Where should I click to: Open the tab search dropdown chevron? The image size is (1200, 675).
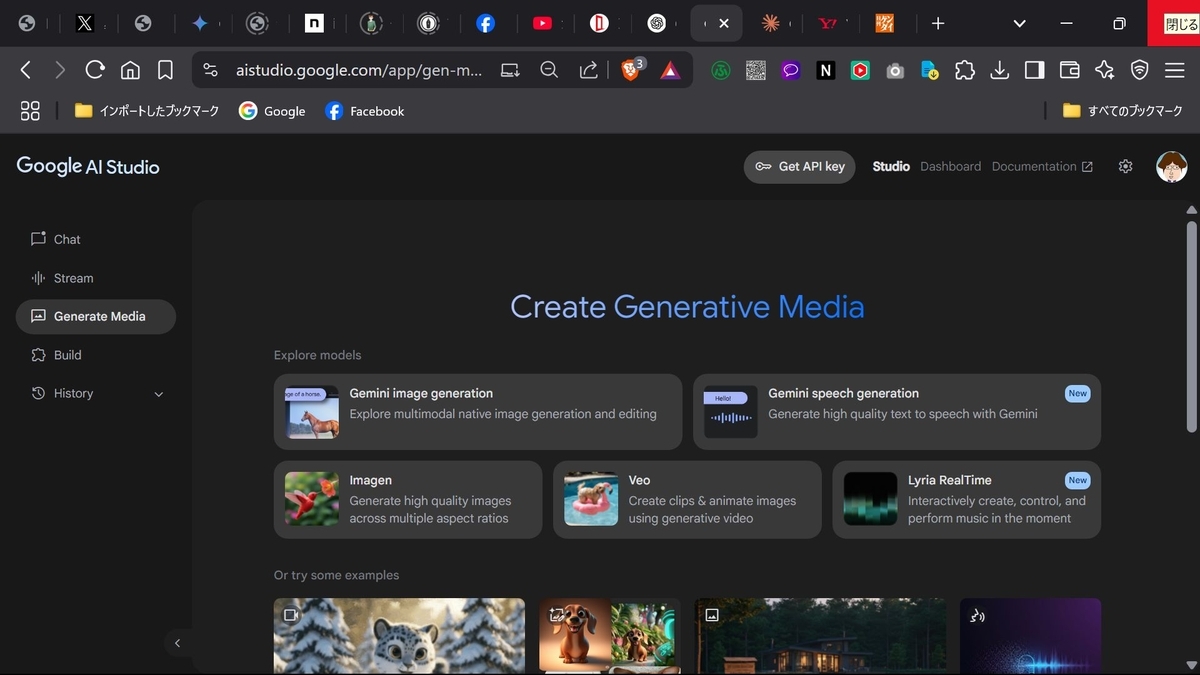(1019, 23)
